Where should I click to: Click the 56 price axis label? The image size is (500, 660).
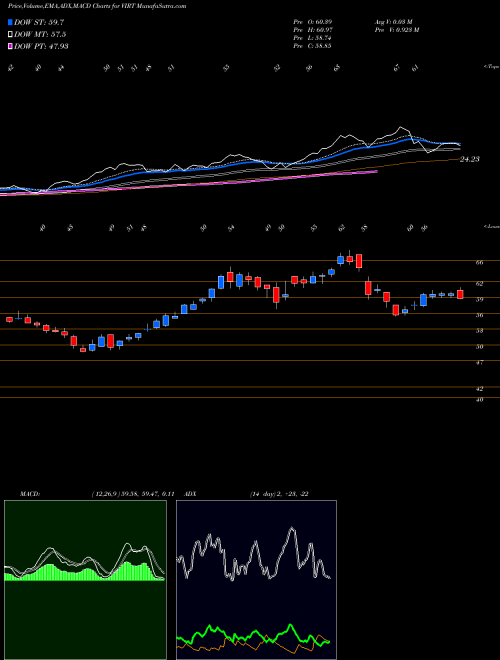(x=480, y=315)
